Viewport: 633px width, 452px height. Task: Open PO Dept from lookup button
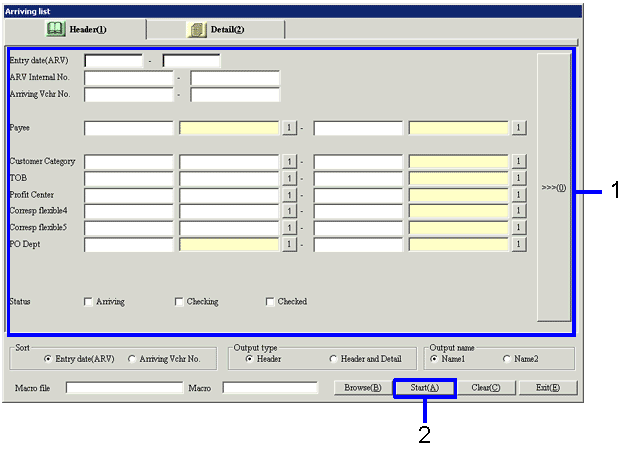pyautogui.click(x=289, y=245)
